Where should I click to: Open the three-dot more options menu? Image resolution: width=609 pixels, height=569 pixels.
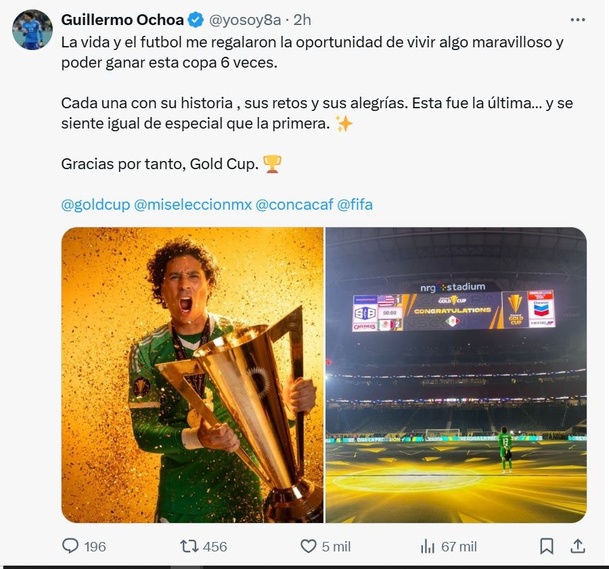578,19
